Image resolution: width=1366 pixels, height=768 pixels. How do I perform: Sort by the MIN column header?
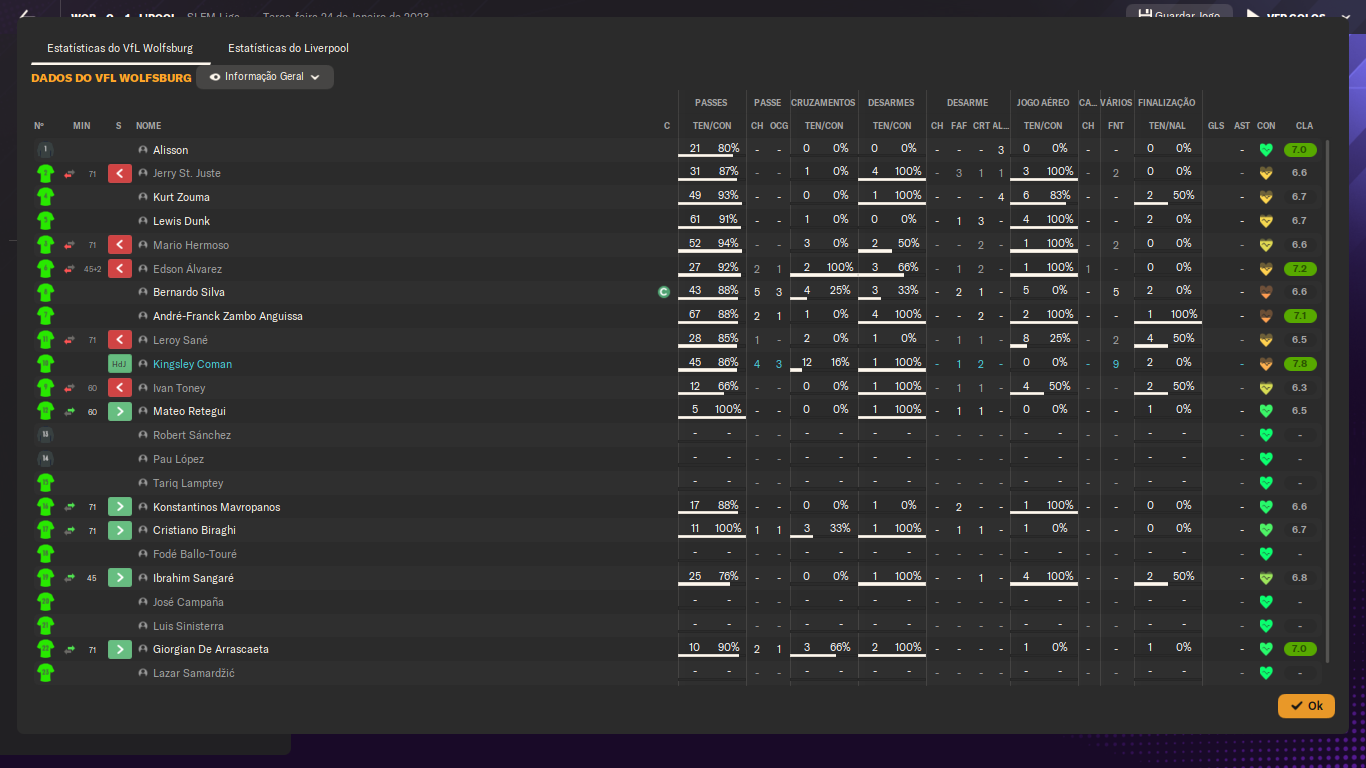pyautogui.click(x=82, y=126)
